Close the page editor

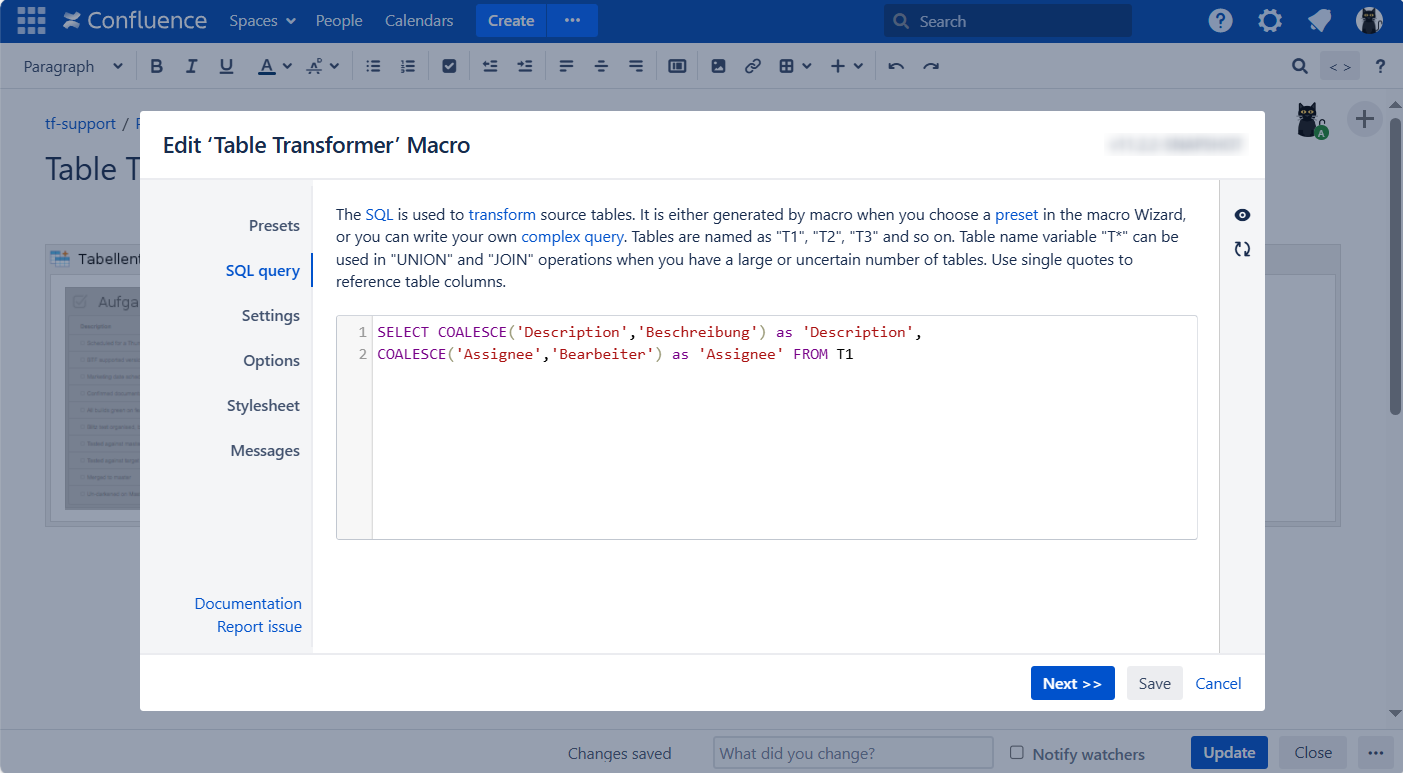click(x=1313, y=752)
